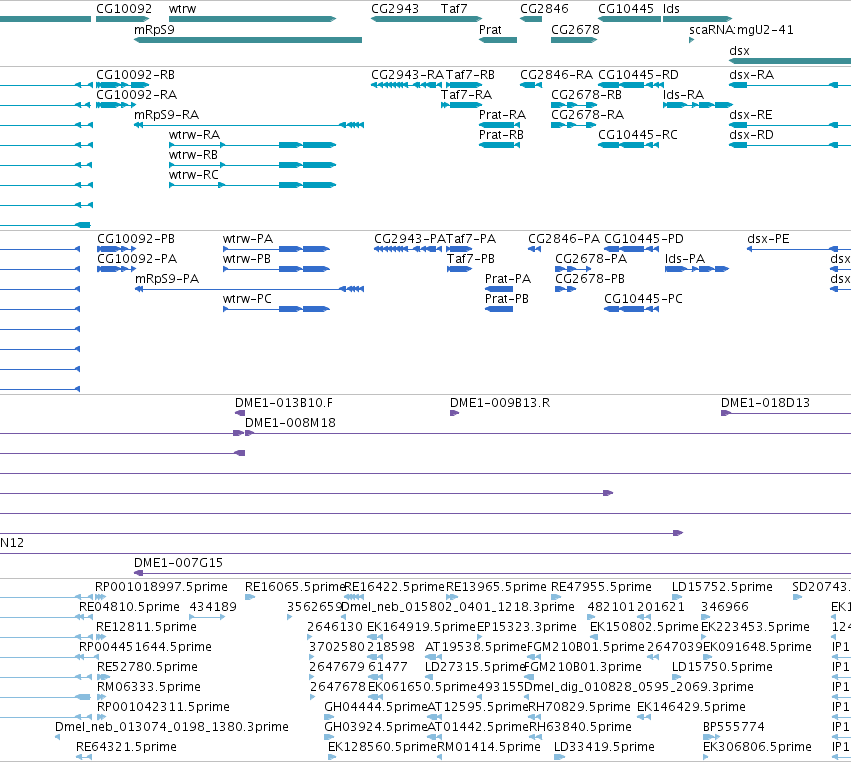Click the lds gene label
Image resolution: width=851 pixels, height=762 pixels.
pyautogui.click(x=671, y=9)
